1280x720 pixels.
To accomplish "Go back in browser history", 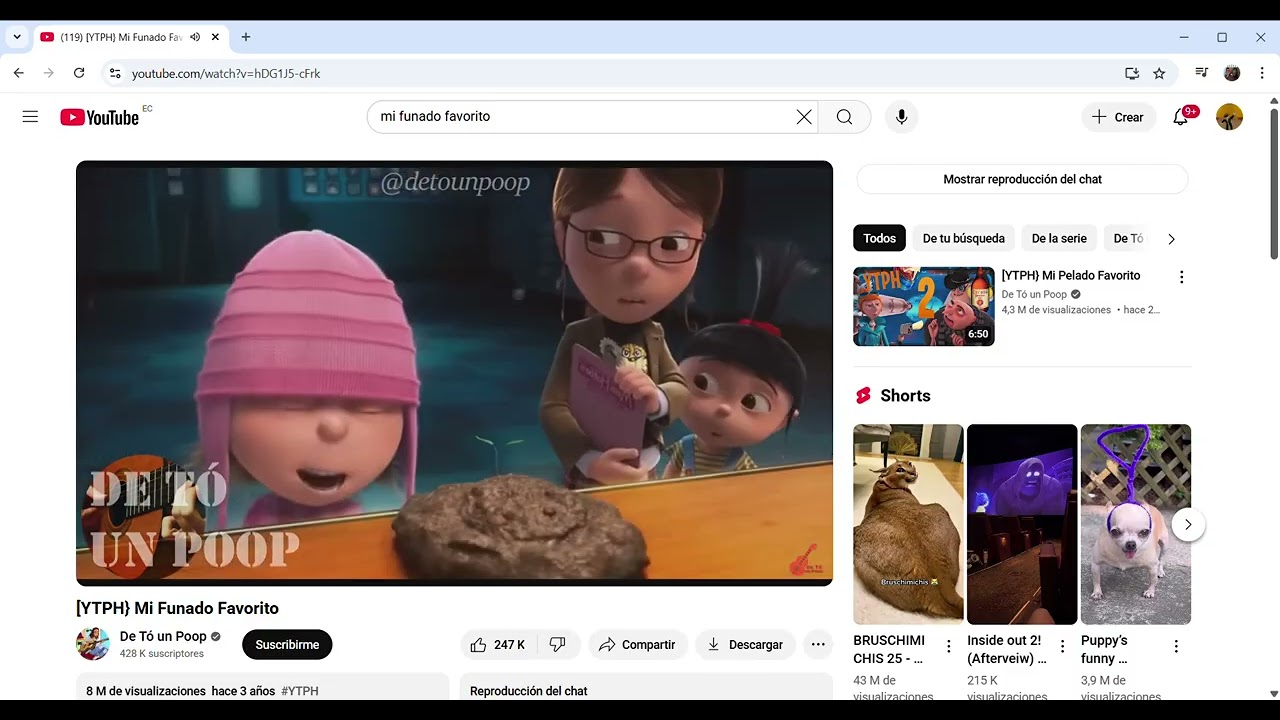I will point(18,73).
